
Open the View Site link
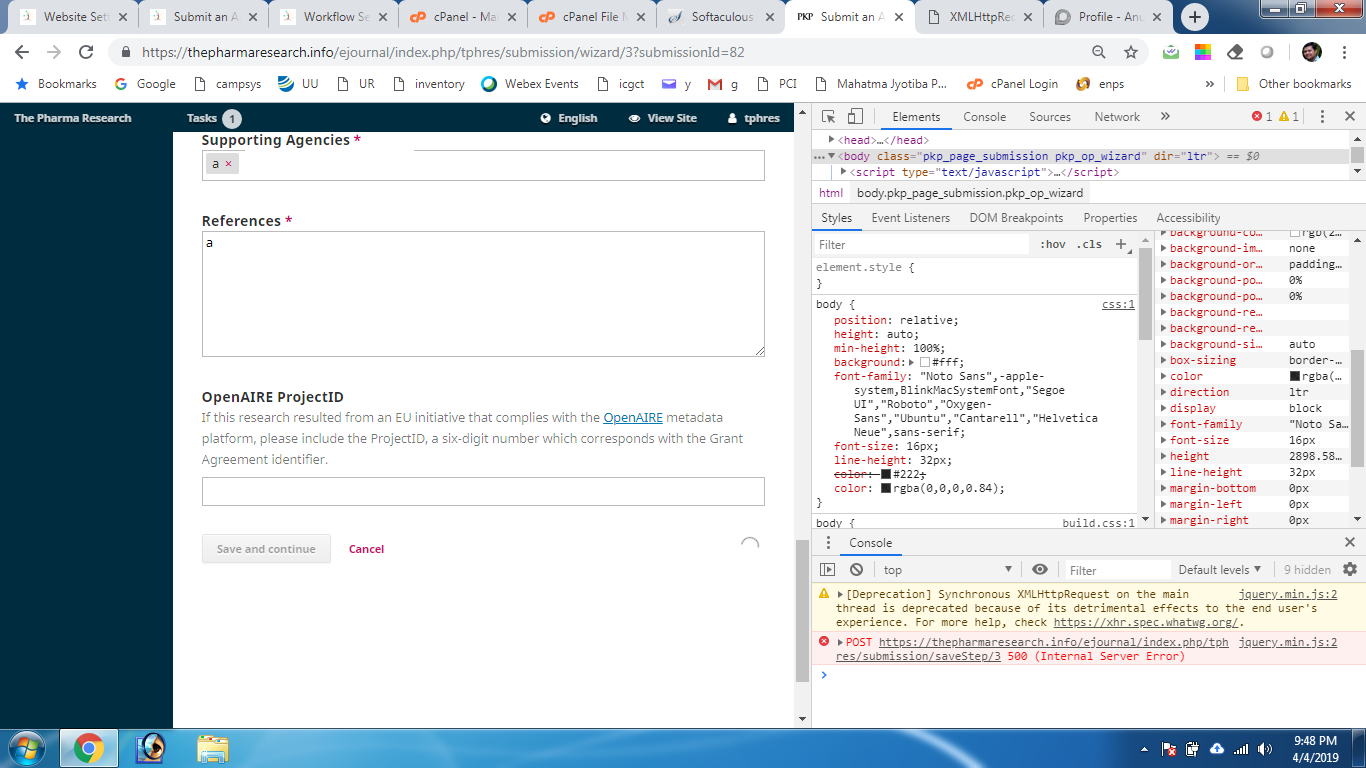[662, 118]
